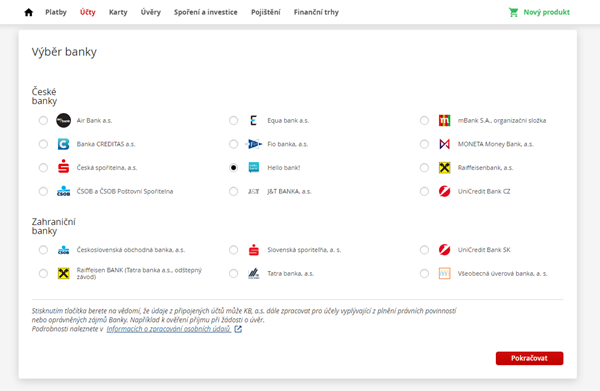Click the UniCredit Bank SK logo
This screenshot has height=391, width=600.
coord(444,250)
